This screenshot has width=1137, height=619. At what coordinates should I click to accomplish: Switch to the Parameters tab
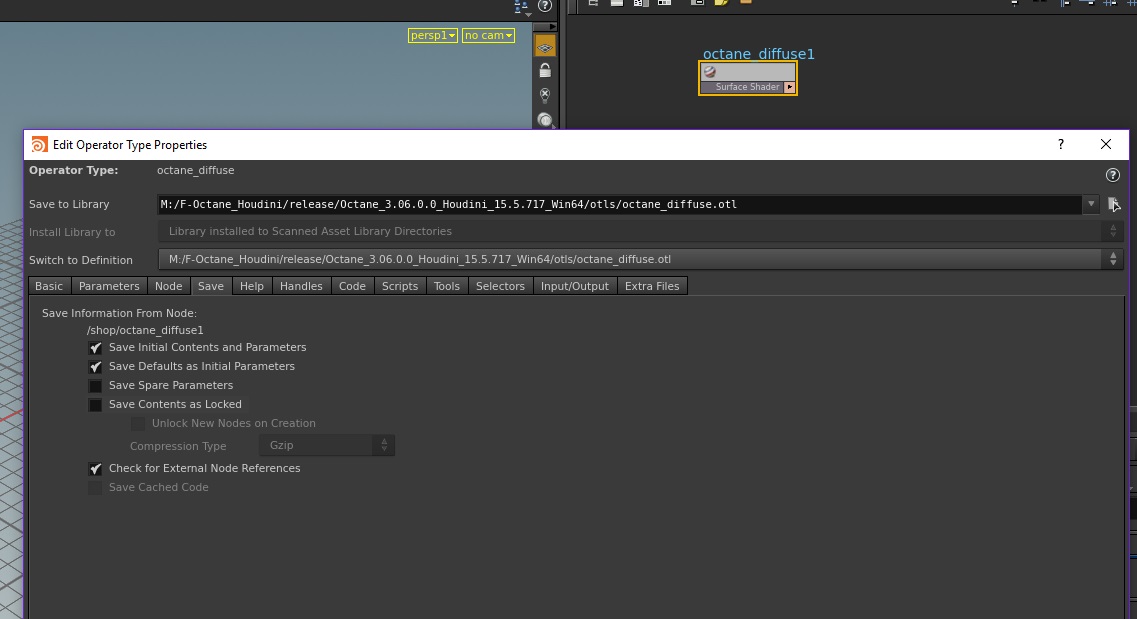tap(109, 286)
